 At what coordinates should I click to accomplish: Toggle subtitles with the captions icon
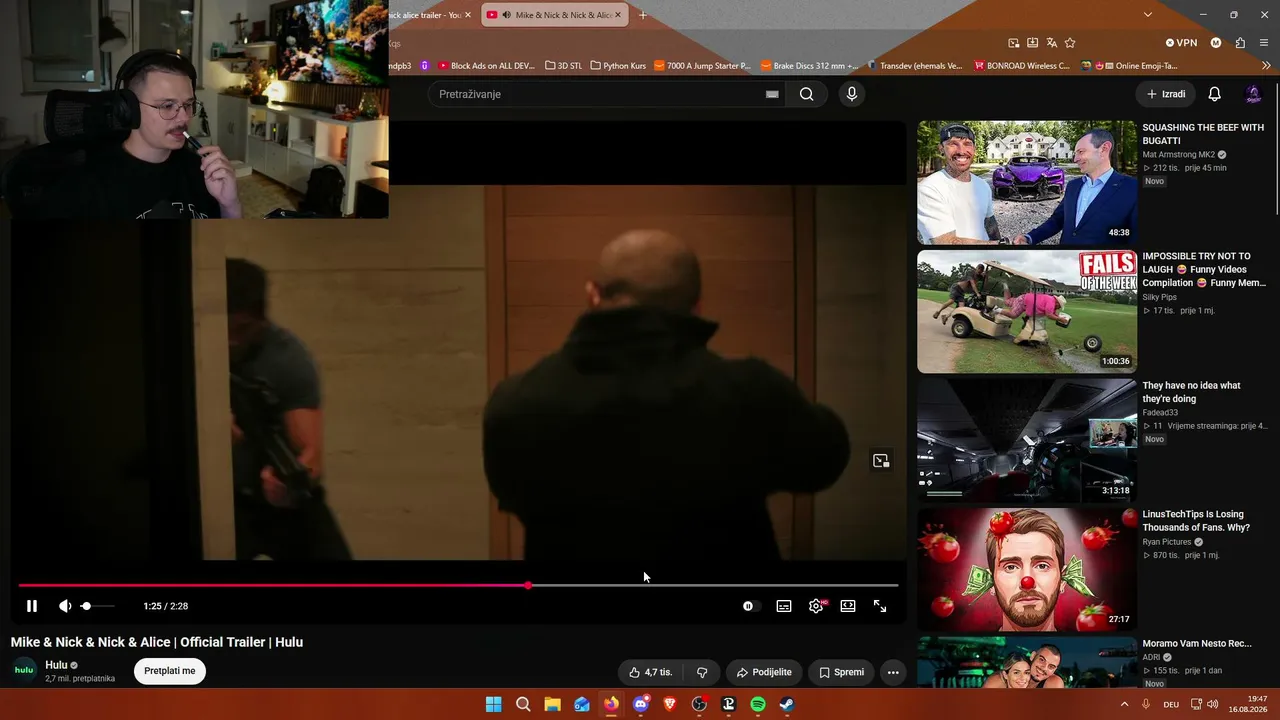(x=784, y=606)
